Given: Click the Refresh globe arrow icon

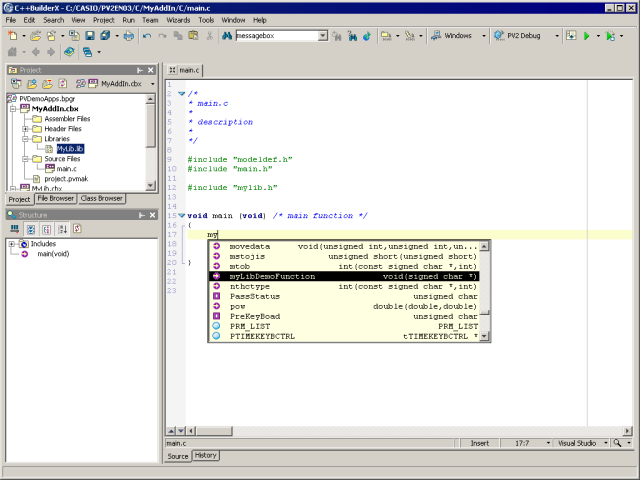Looking at the screenshot, I should pyautogui.click(x=367, y=36).
